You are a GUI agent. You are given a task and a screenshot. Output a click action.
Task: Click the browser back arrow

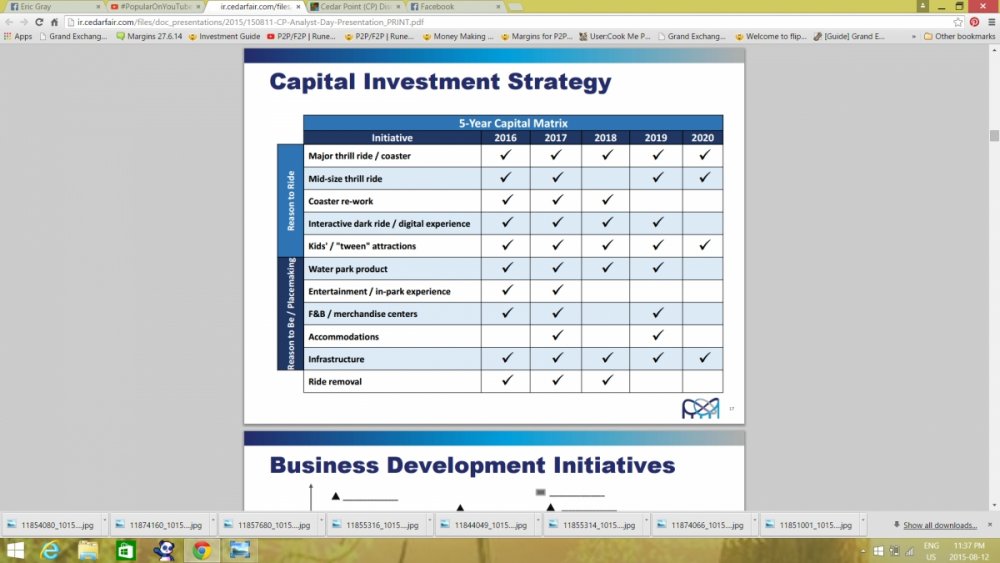tap(9, 21)
